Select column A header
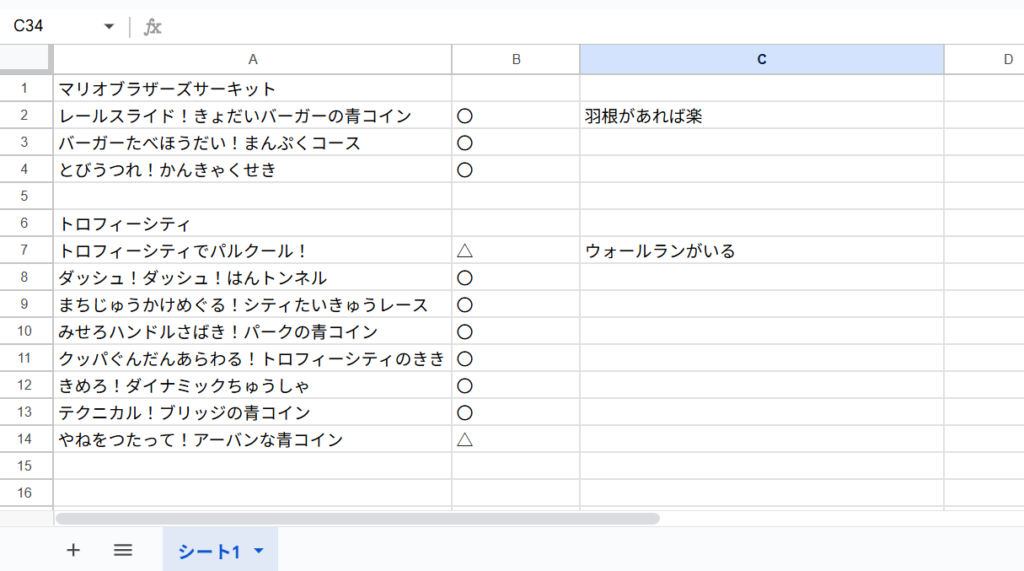Viewport: 1024px width, 571px height. point(253,59)
